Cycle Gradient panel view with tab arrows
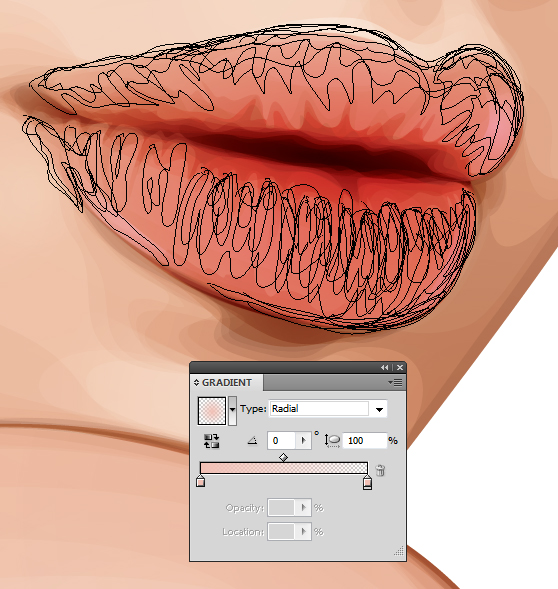 pyautogui.click(x=196, y=382)
